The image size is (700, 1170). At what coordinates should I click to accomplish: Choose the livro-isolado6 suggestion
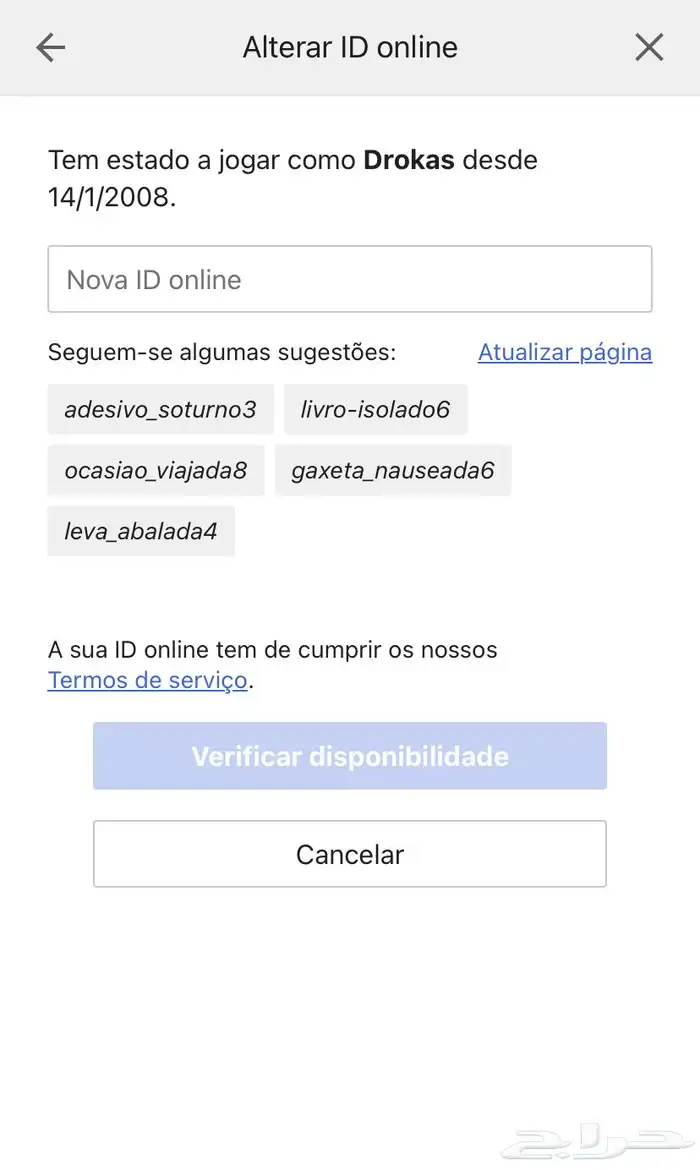[x=375, y=409]
